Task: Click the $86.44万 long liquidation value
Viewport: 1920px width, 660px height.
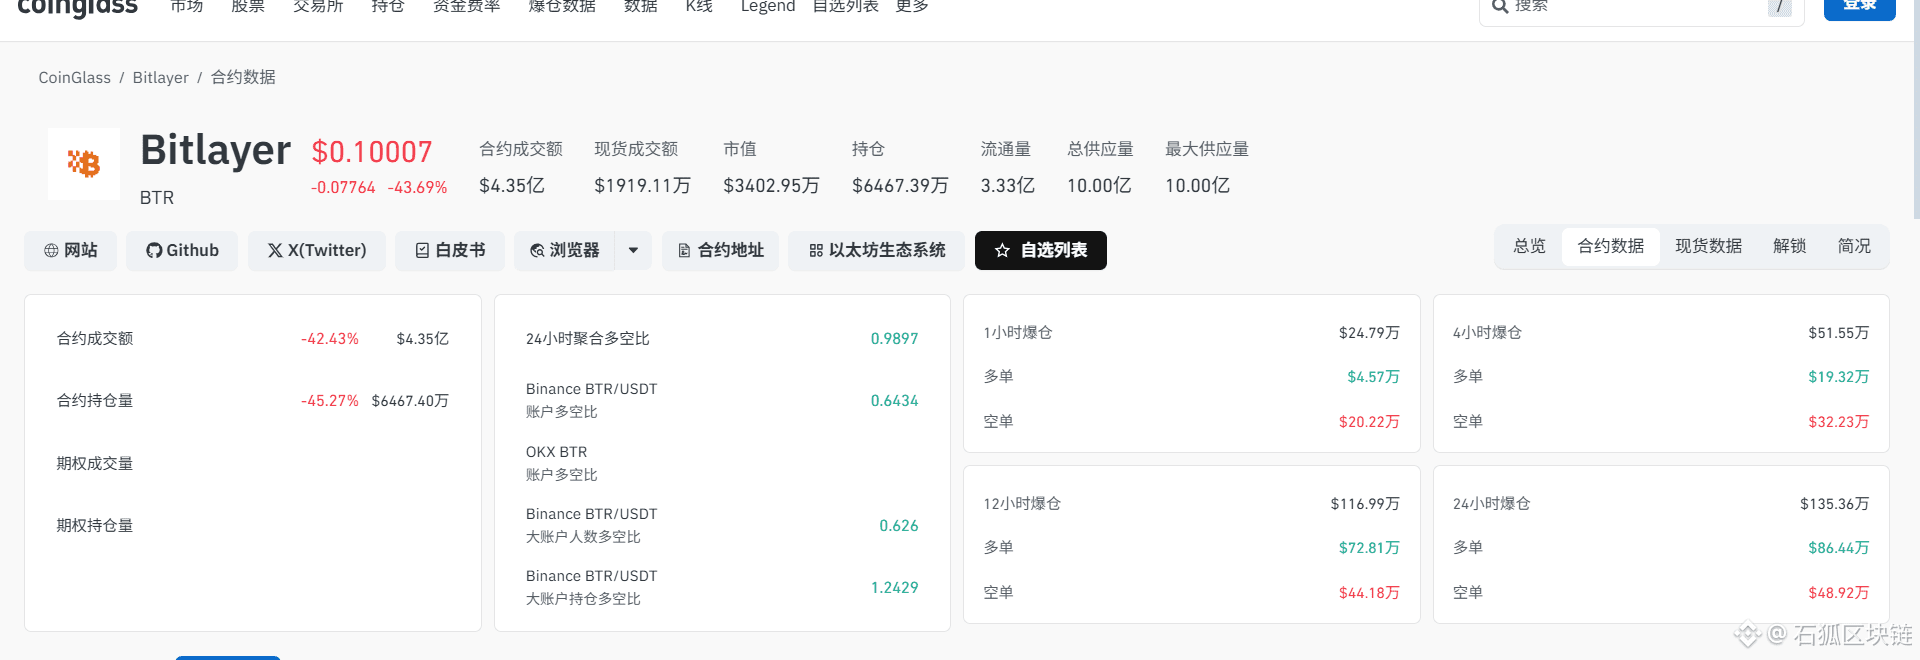Action: coord(1838,548)
